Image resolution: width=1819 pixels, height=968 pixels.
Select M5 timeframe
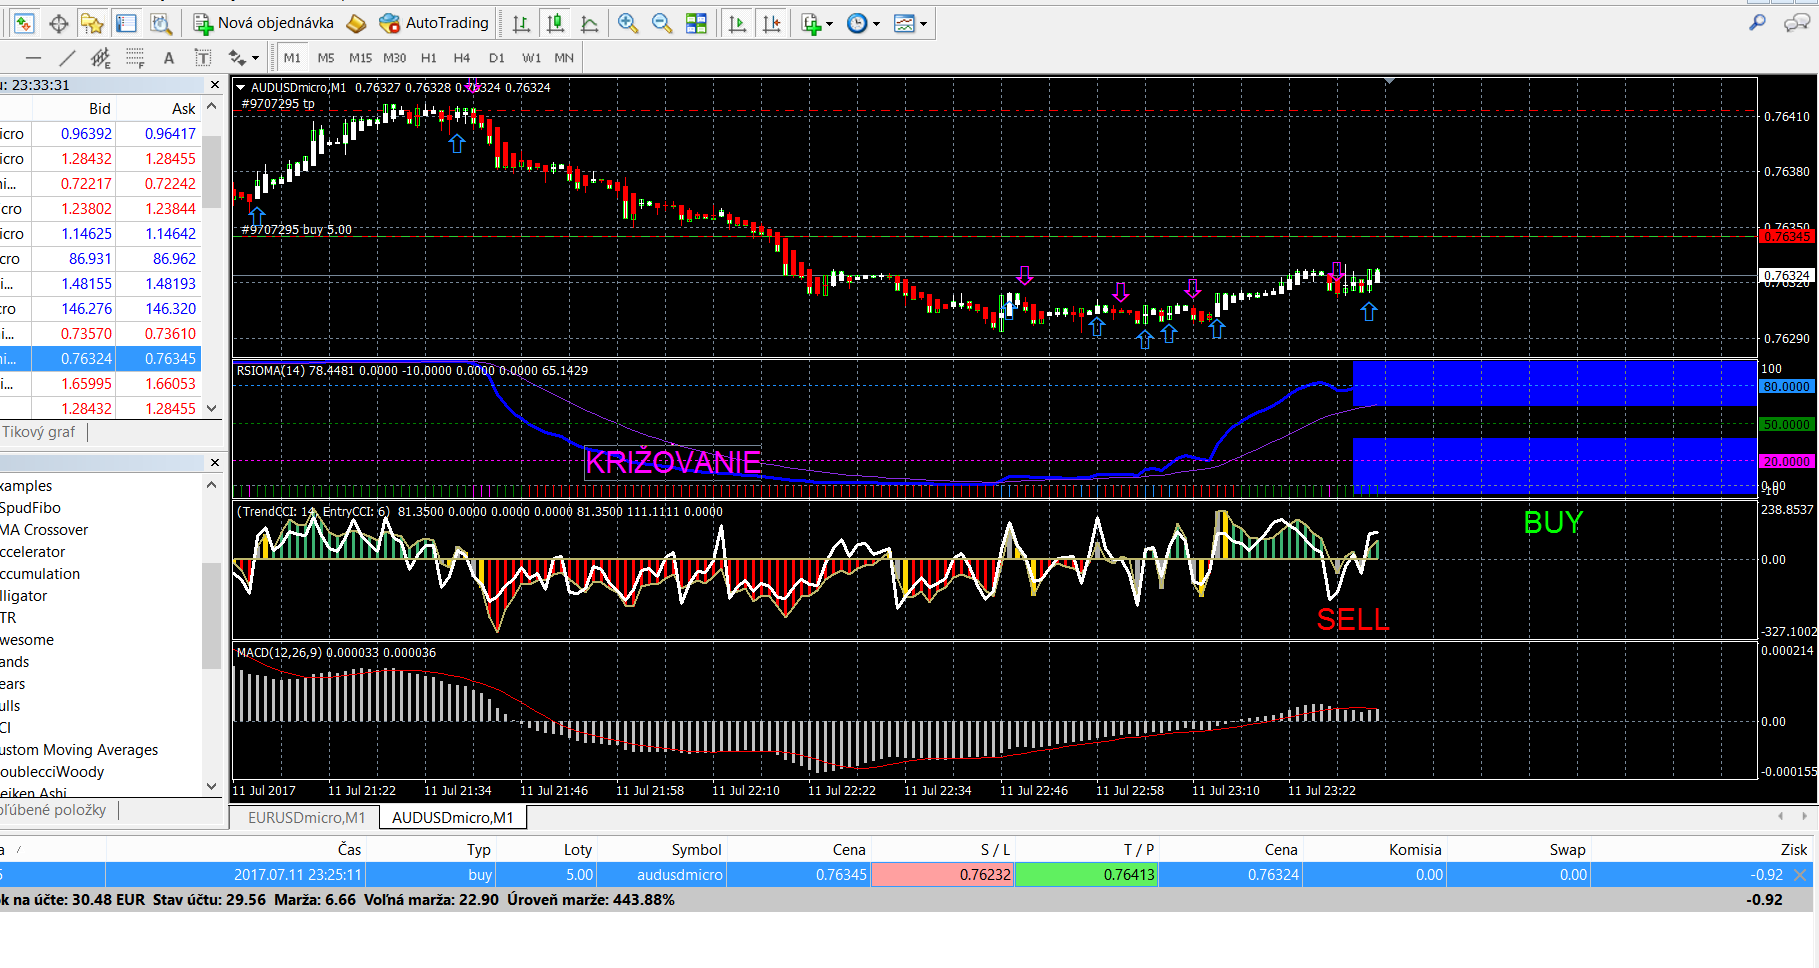(326, 58)
